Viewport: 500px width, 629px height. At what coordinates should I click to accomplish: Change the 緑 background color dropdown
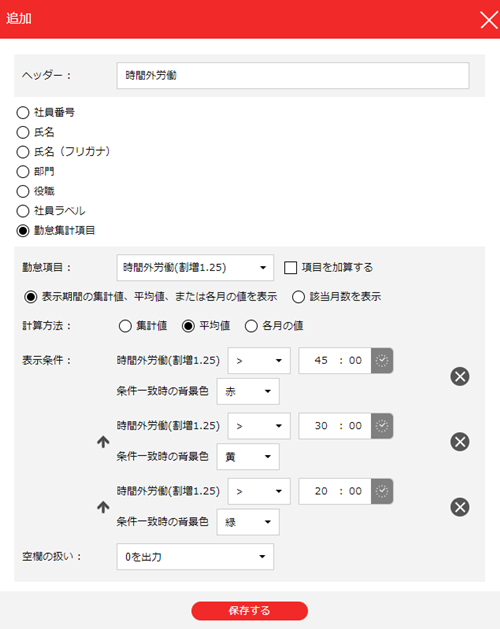click(x=248, y=522)
